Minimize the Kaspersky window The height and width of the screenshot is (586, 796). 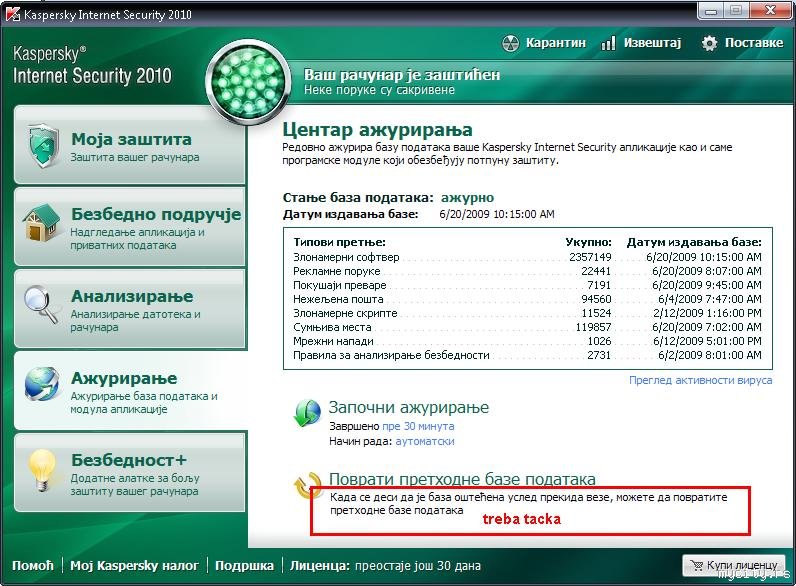click(x=711, y=11)
